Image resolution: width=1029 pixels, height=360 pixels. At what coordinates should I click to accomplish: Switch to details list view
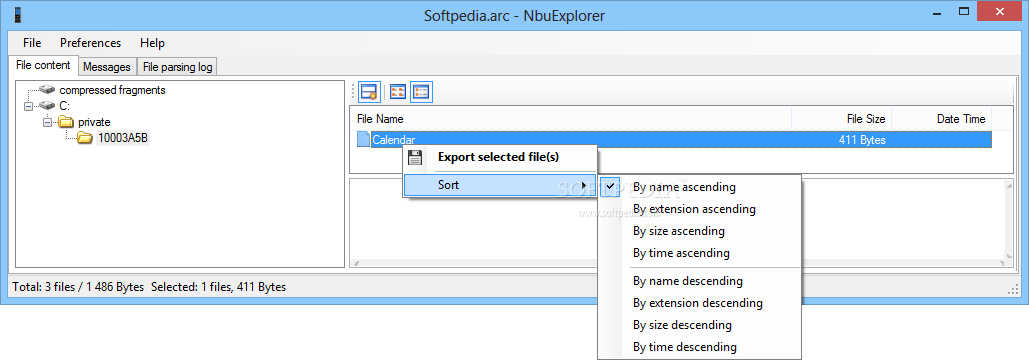(421, 92)
